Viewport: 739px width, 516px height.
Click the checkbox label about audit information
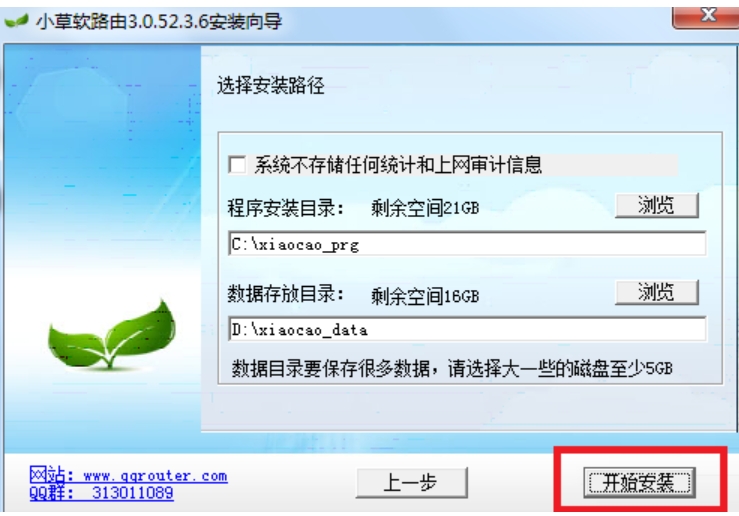coord(398,165)
